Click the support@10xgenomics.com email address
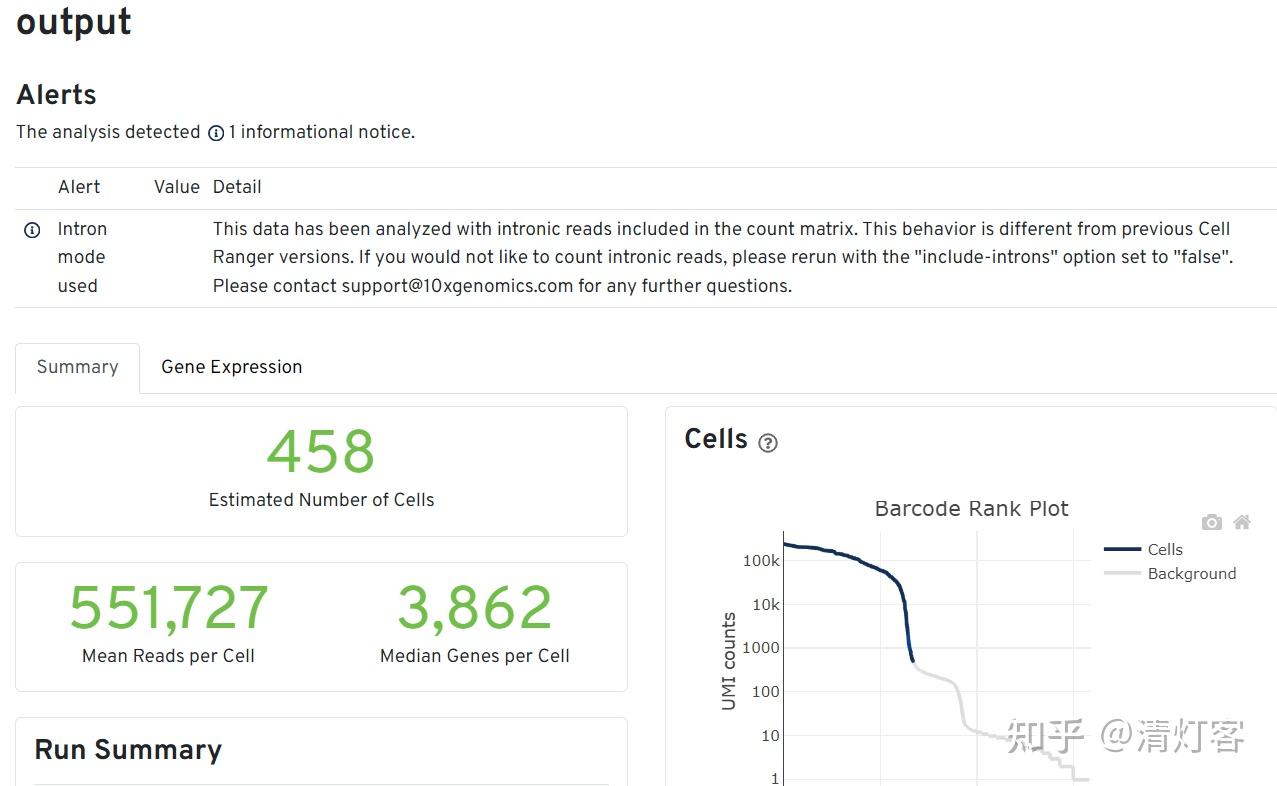 [457, 286]
